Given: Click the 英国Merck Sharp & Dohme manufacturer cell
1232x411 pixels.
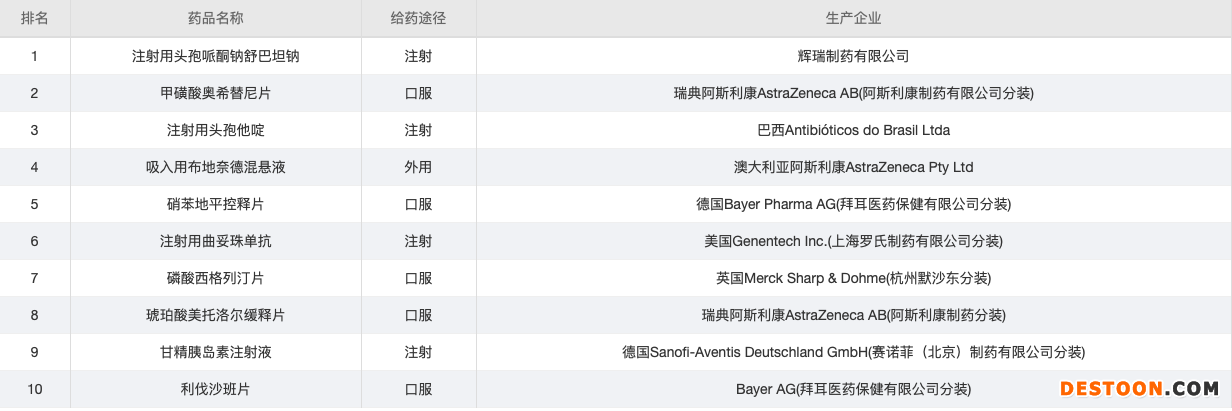Looking at the screenshot, I should [x=853, y=278].
